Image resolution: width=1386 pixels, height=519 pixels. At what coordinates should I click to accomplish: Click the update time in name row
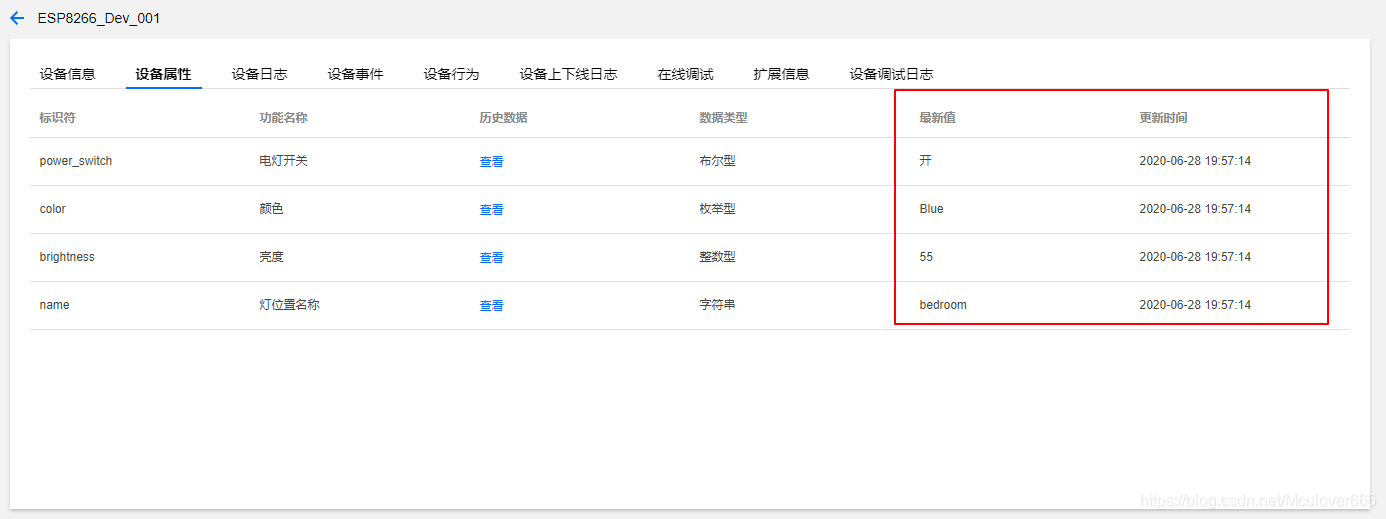[x=1195, y=305]
